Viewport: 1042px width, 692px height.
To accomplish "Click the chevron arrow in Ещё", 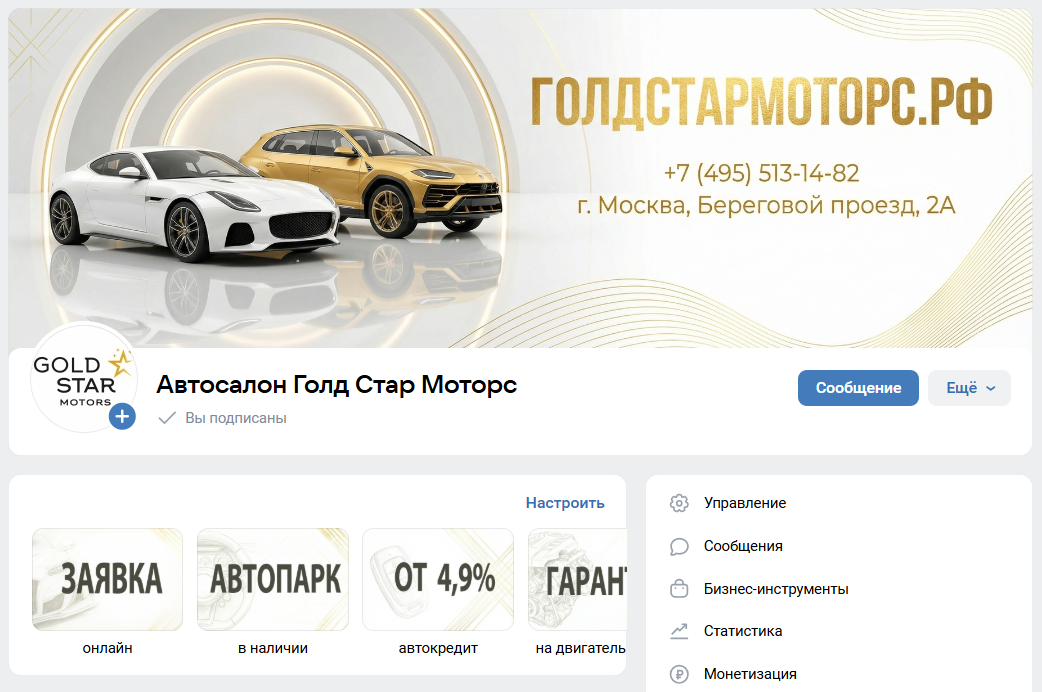I will coord(991,388).
